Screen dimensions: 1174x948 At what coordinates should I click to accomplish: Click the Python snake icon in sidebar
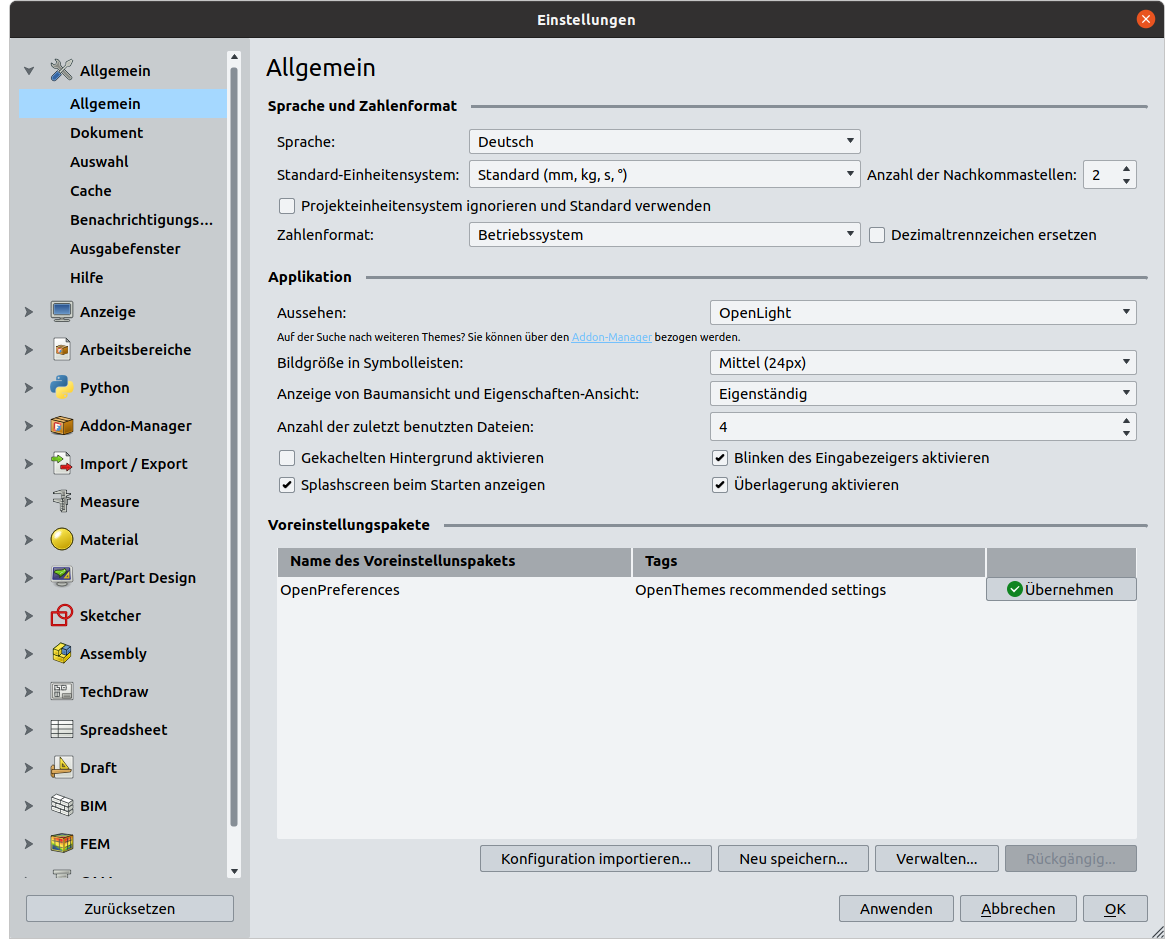point(62,388)
